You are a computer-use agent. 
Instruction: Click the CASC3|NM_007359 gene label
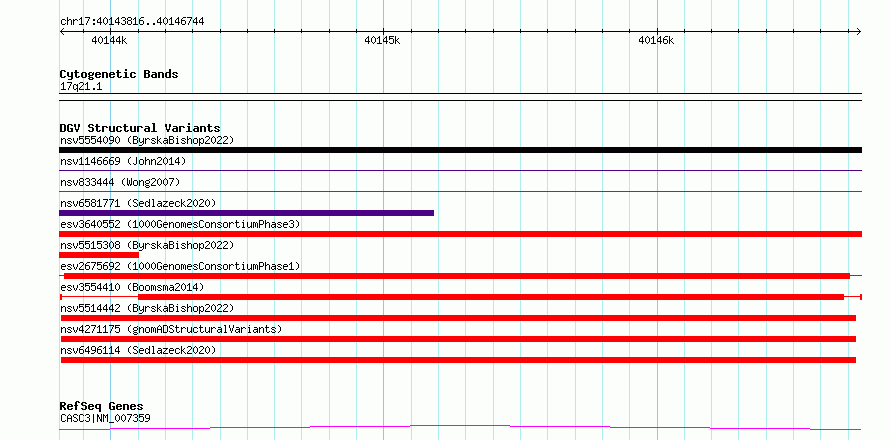point(105,419)
